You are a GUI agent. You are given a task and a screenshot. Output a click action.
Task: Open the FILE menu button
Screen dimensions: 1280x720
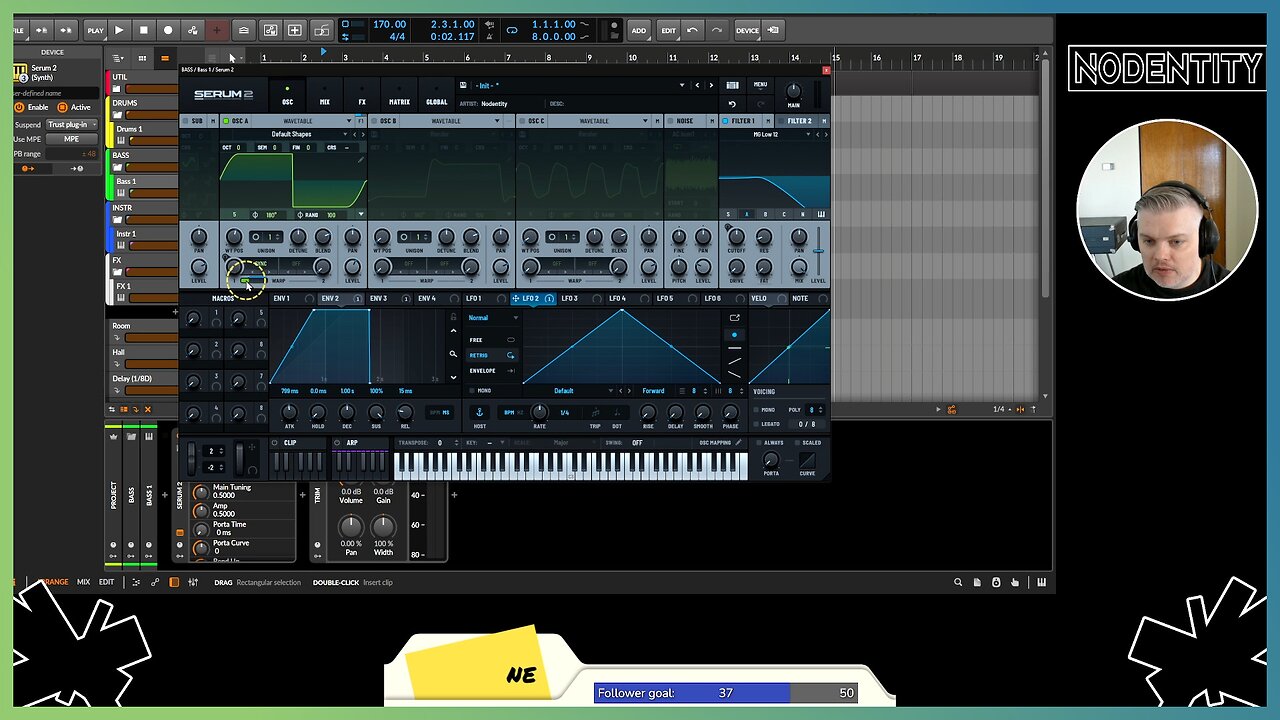pyautogui.click(x=18, y=30)
